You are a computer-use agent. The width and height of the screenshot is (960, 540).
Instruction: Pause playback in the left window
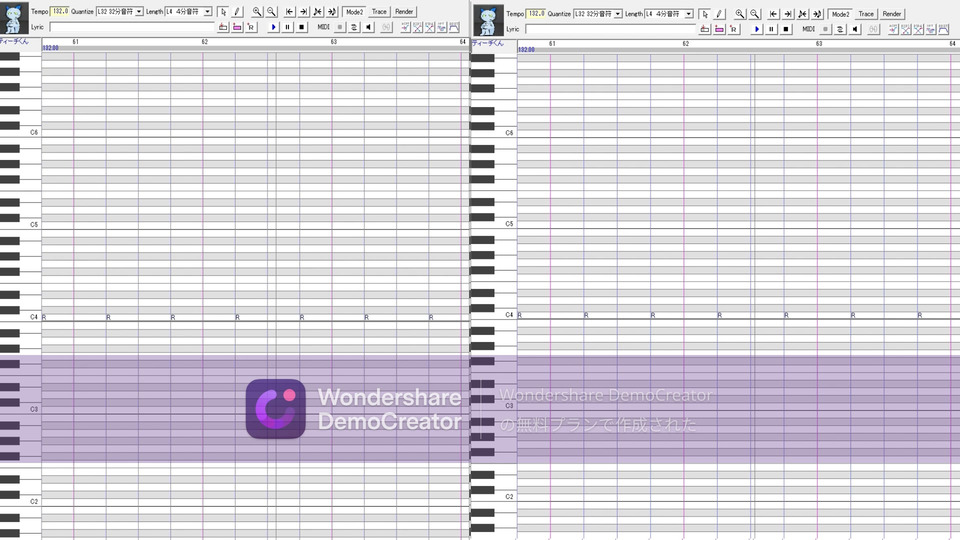[x=287, y=27]
